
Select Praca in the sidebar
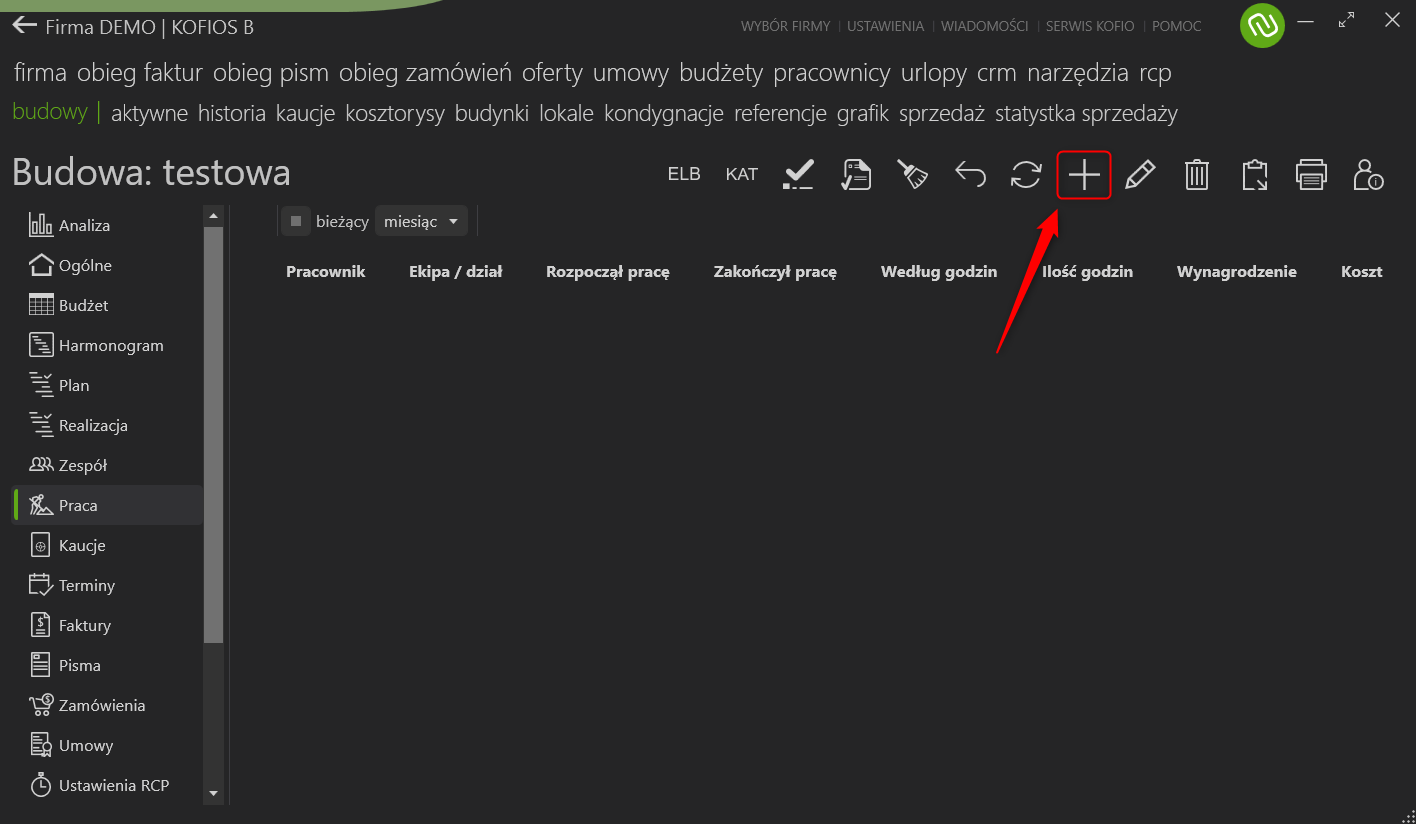(x=108, y=505)
